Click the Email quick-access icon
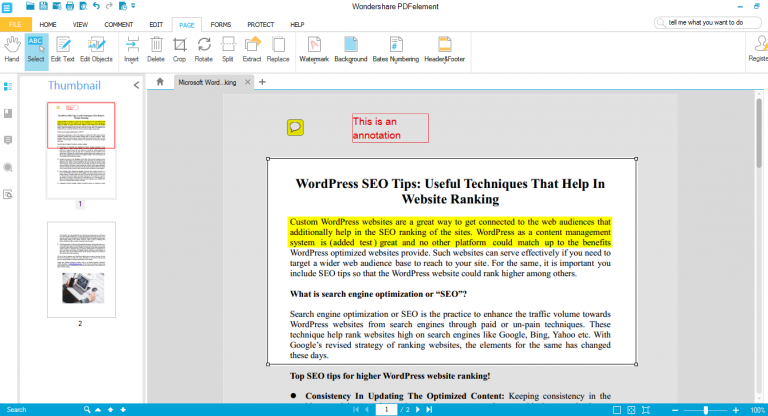The width and height of the screenshot is (768, 416). [57, 6]
